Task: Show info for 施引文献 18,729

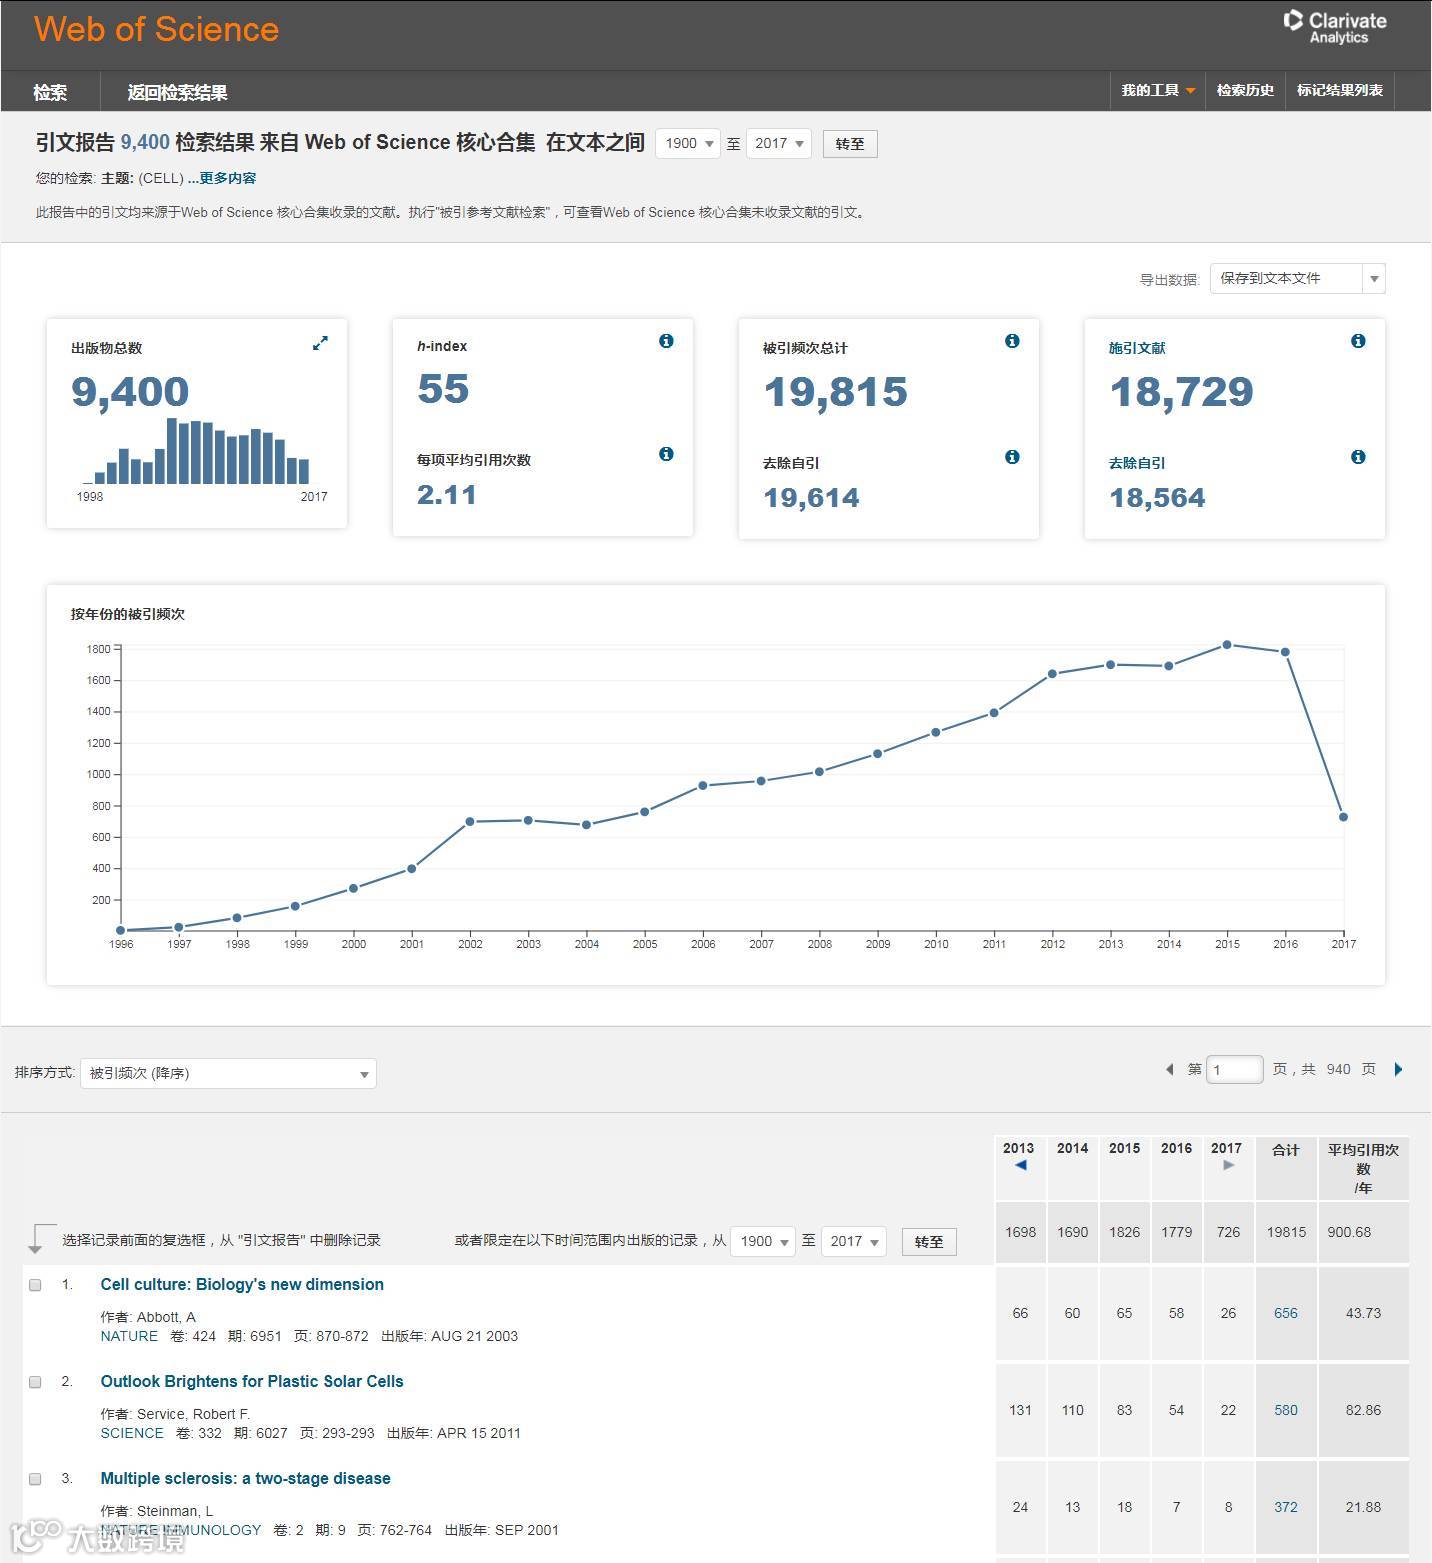Action: (1358, 341)
